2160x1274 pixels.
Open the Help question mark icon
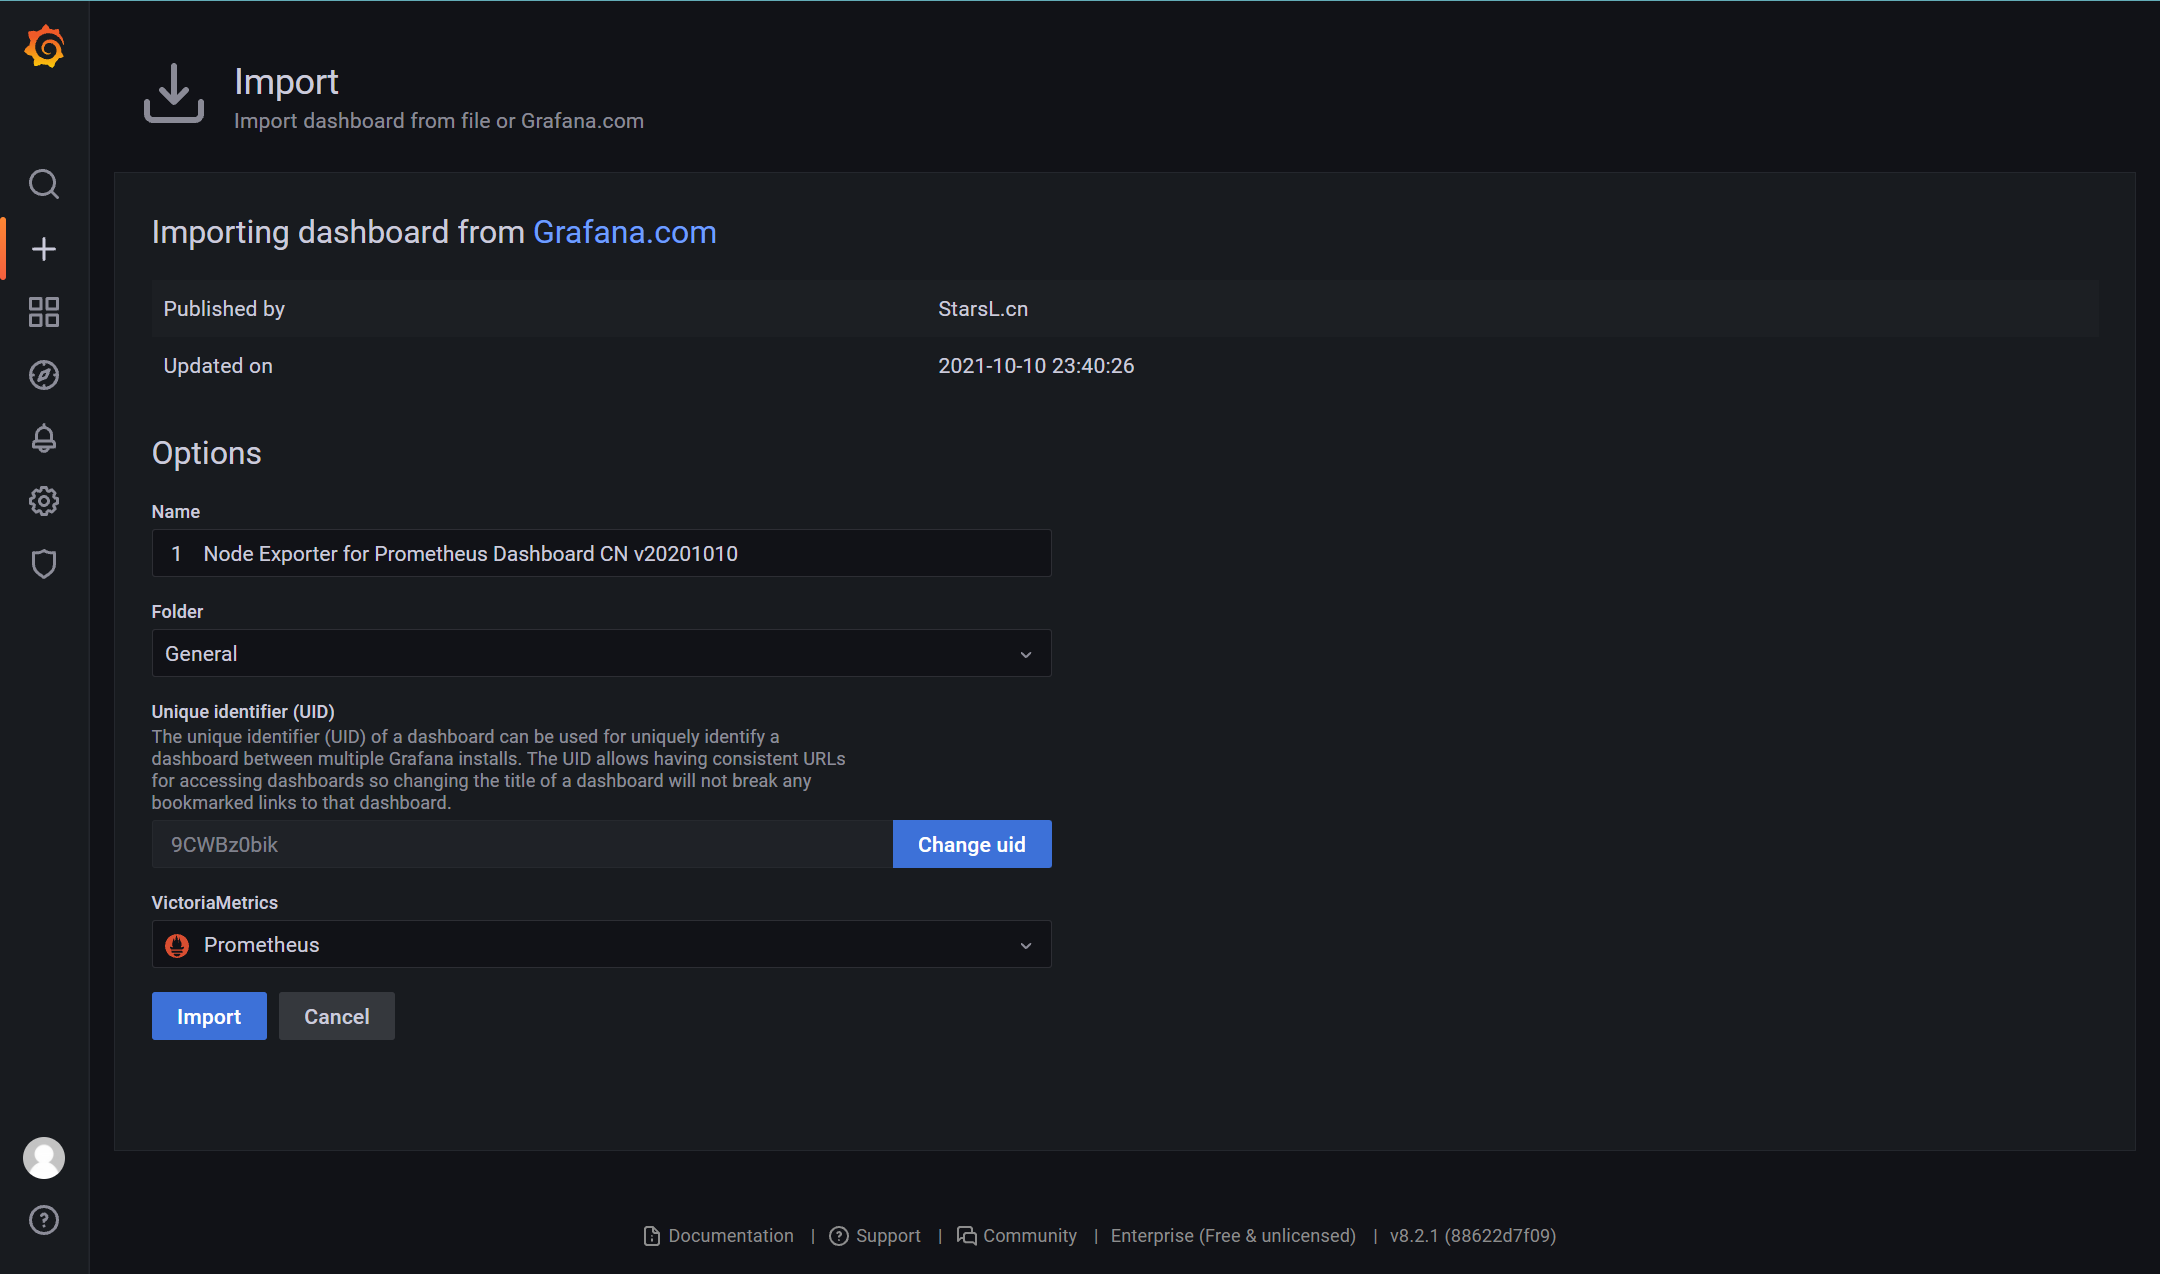pyautogui.click(x=44, y=1220)
